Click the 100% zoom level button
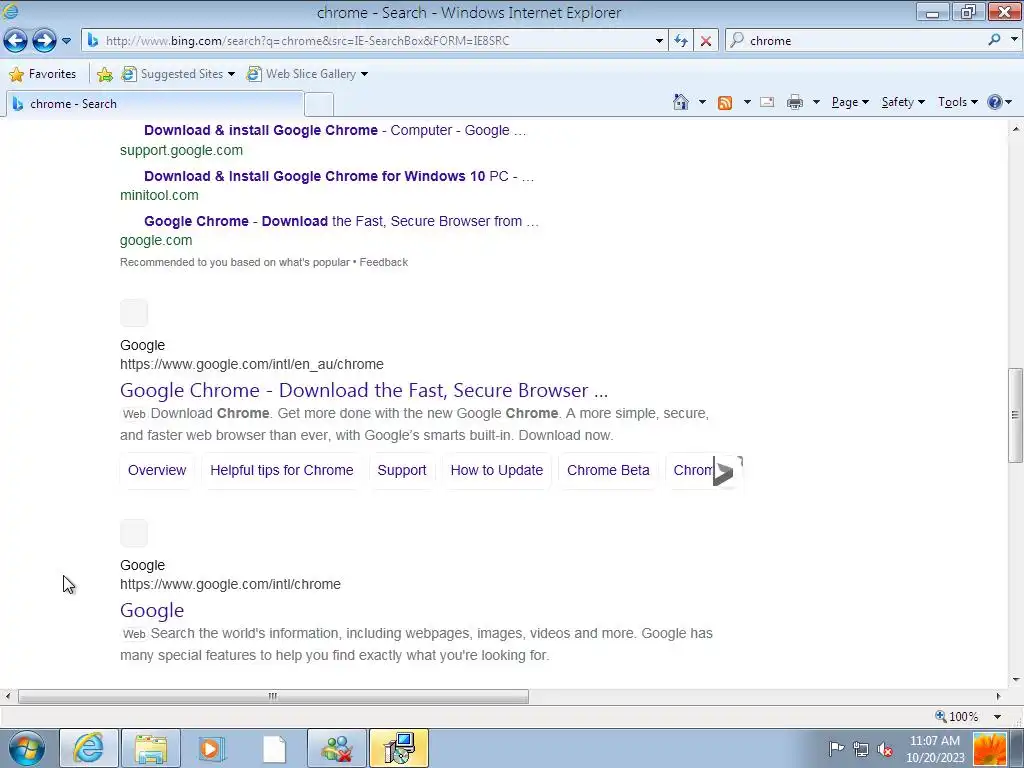The height and width of the screenshot is (768, 1024). click(x=957, y=716)
